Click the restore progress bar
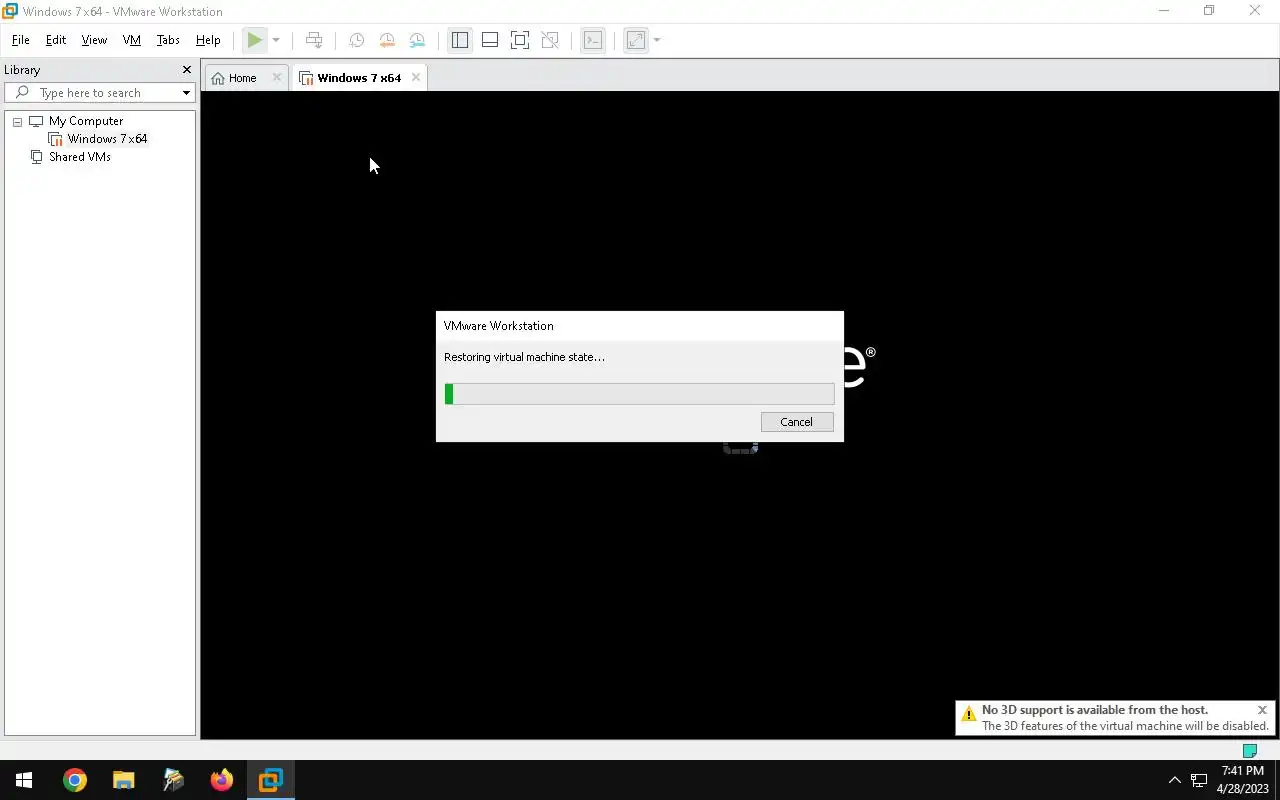Viewport: 1280px width, 800px height. click(x=639, y=394)
